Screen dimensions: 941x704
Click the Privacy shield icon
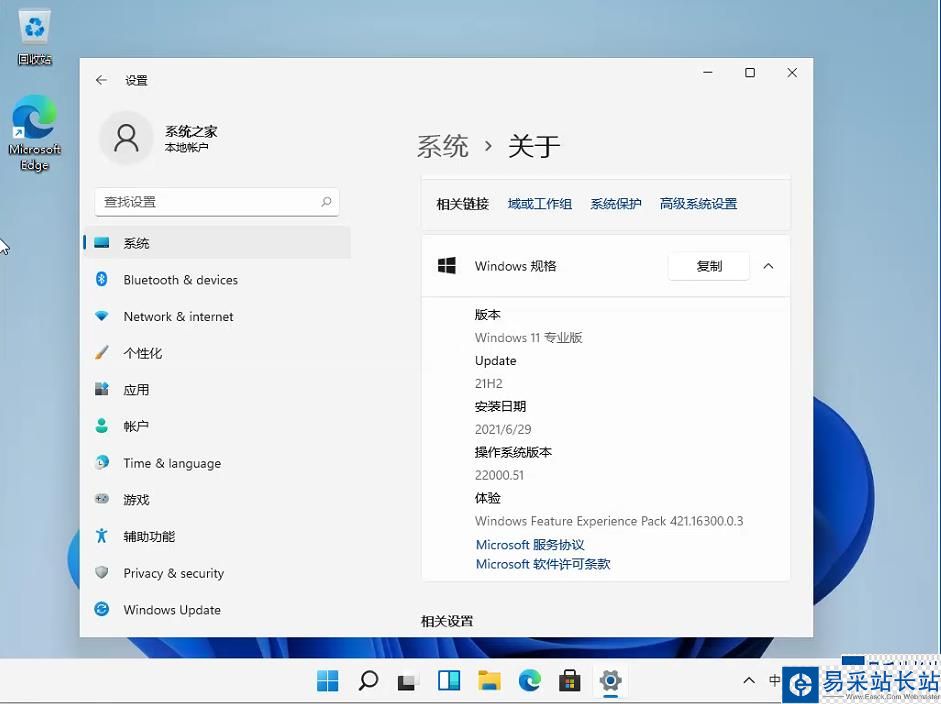coord(101,572)
